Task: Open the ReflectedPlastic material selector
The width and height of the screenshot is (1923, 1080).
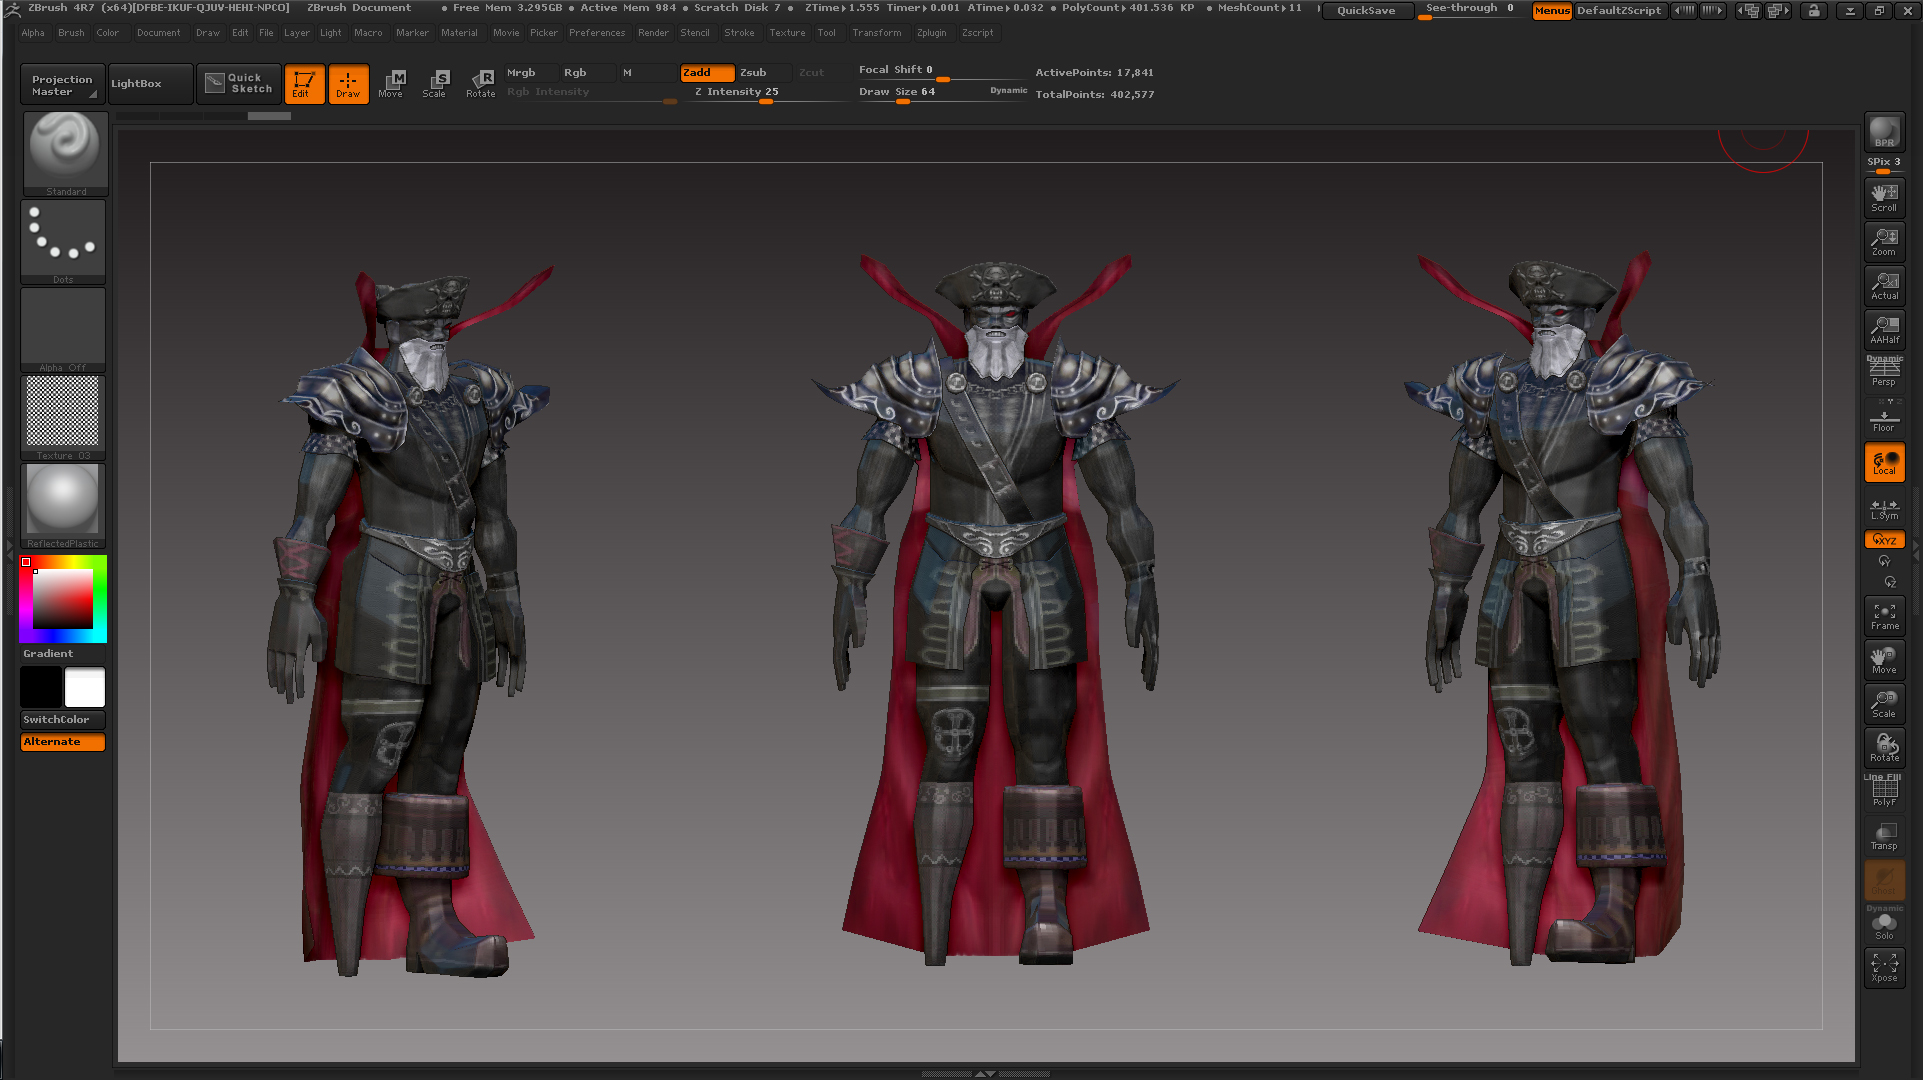Action: 63,506
